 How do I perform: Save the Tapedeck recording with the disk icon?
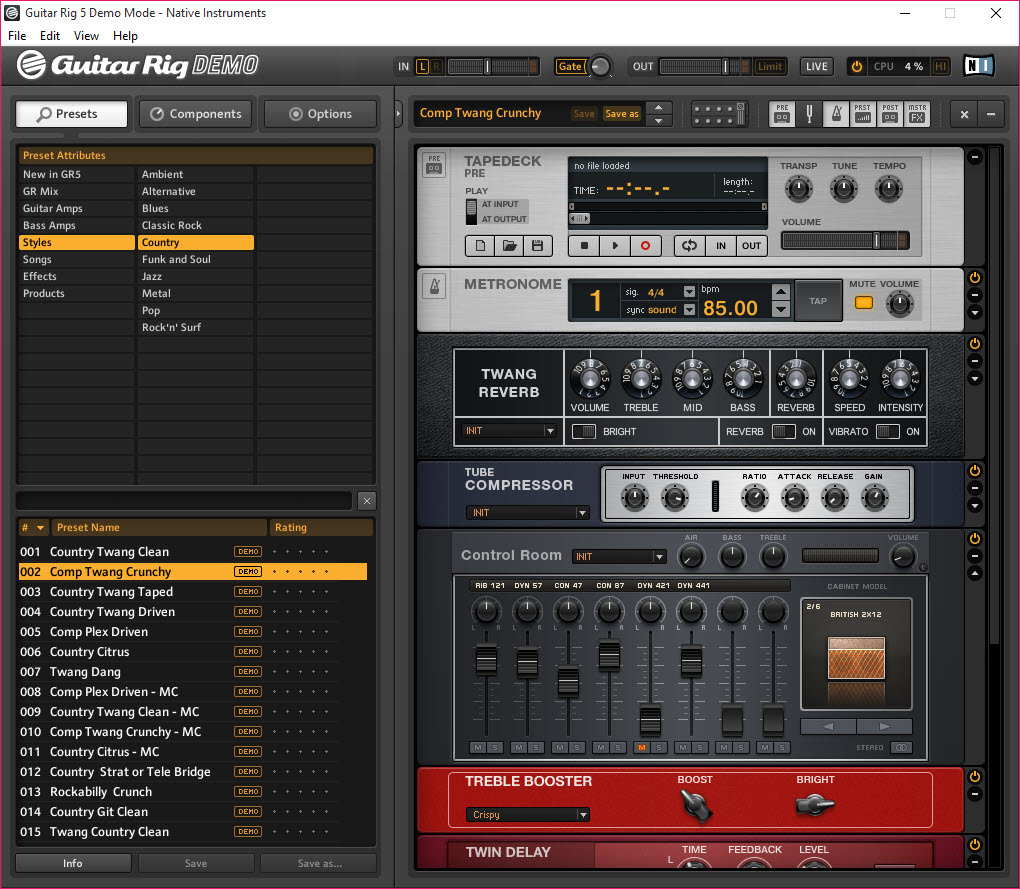pos(538,246)
